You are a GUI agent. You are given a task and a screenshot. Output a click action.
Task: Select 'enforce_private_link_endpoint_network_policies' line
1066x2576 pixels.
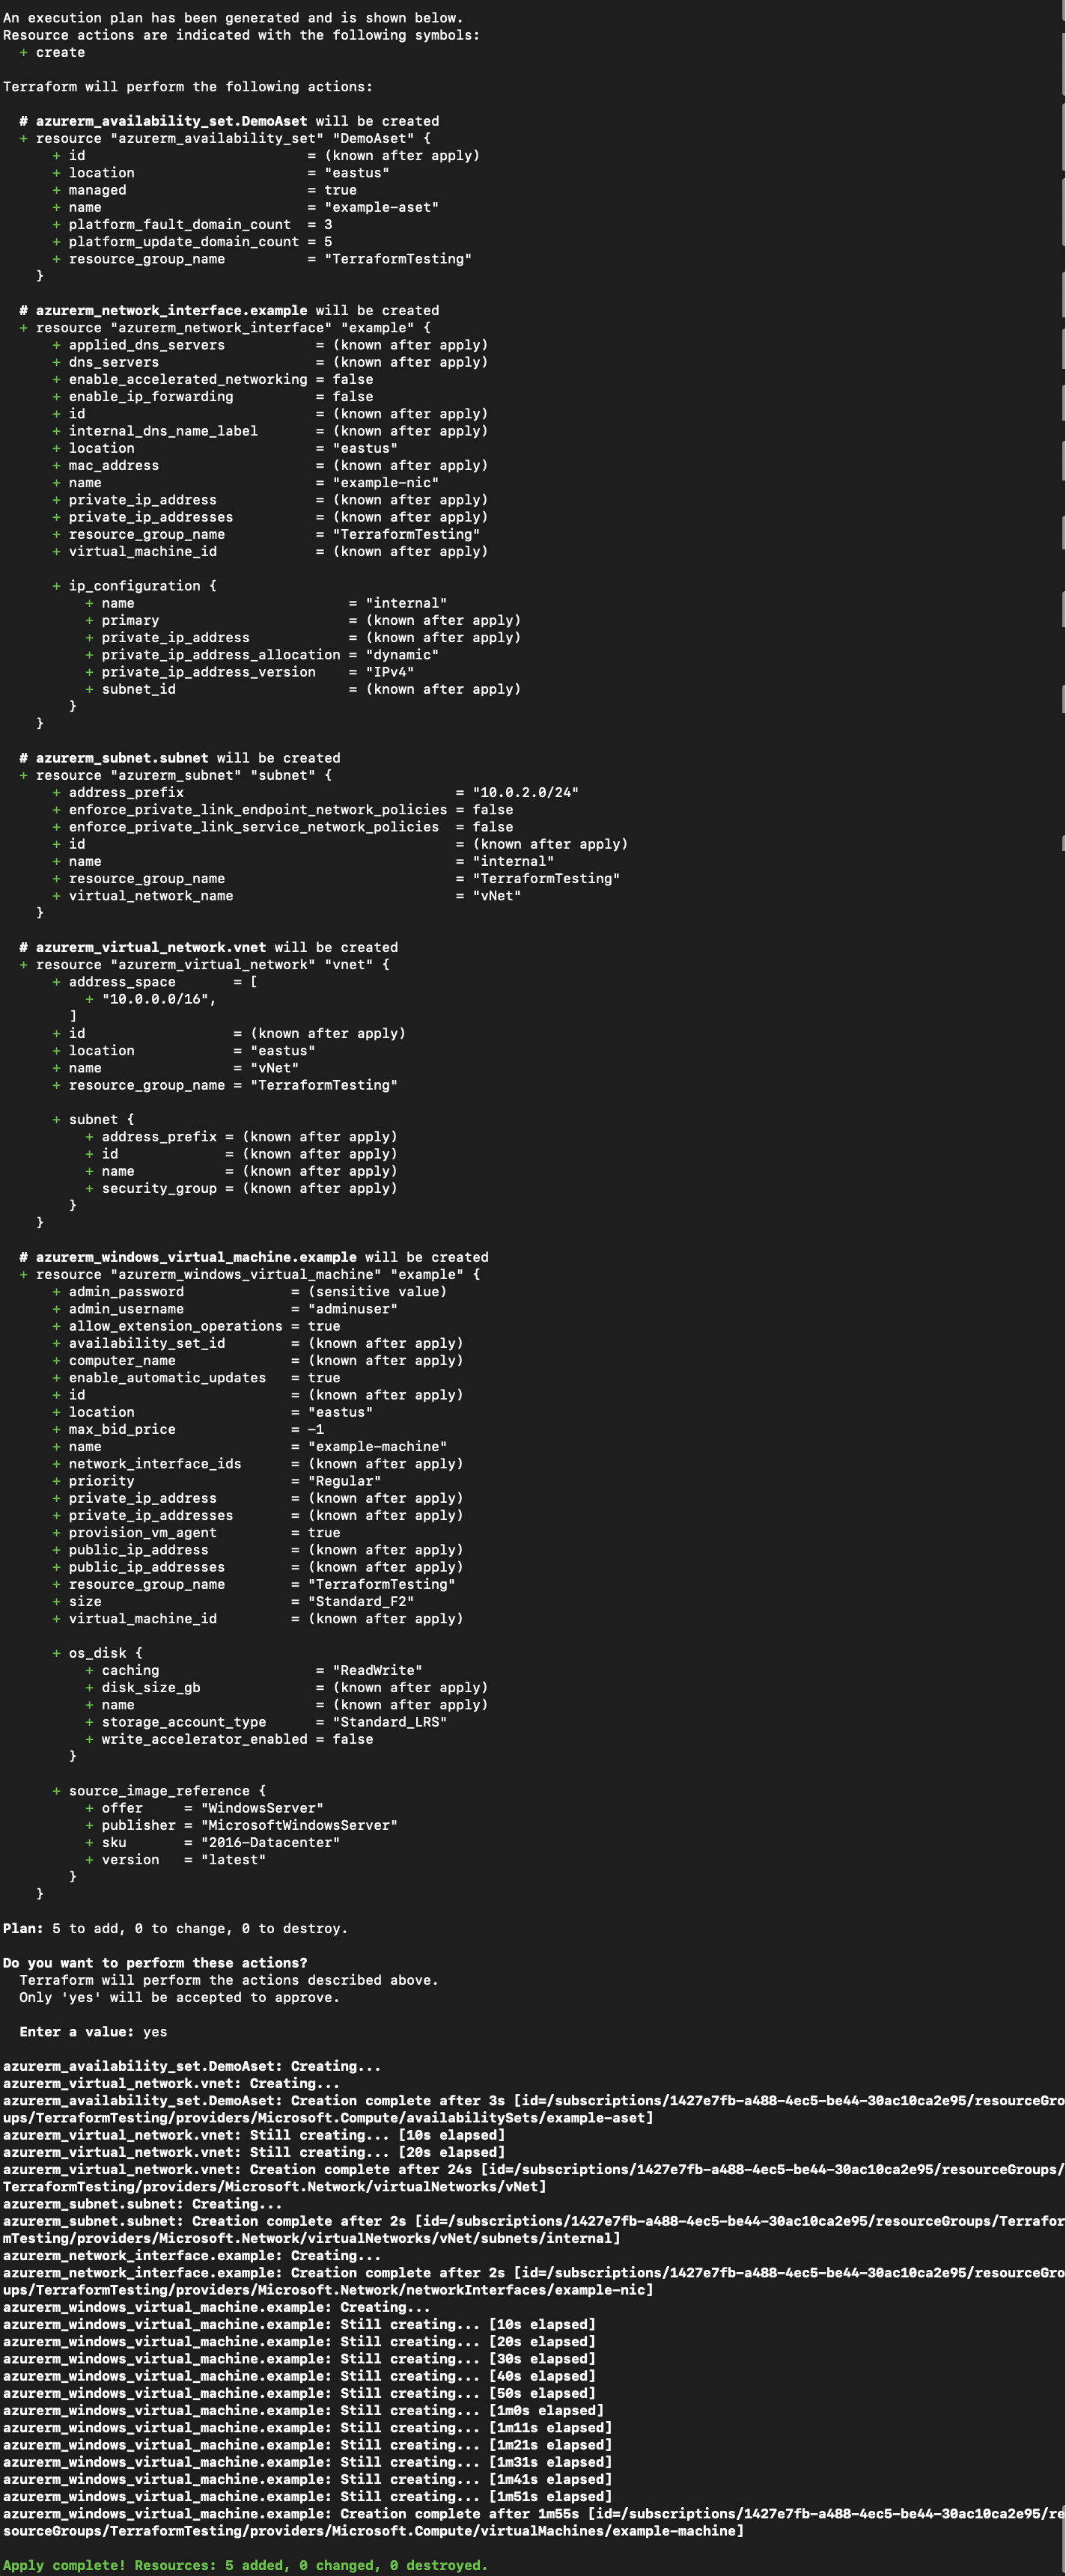point(282,810)
